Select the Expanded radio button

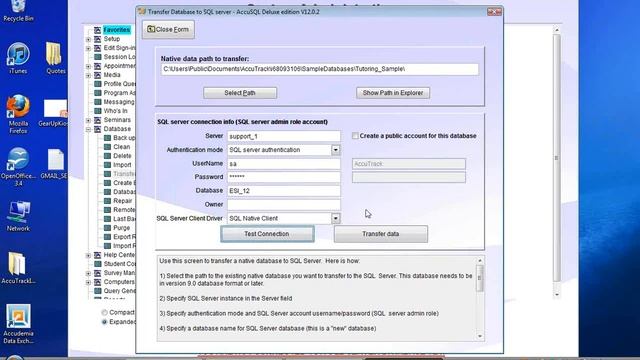pos(104,322)
